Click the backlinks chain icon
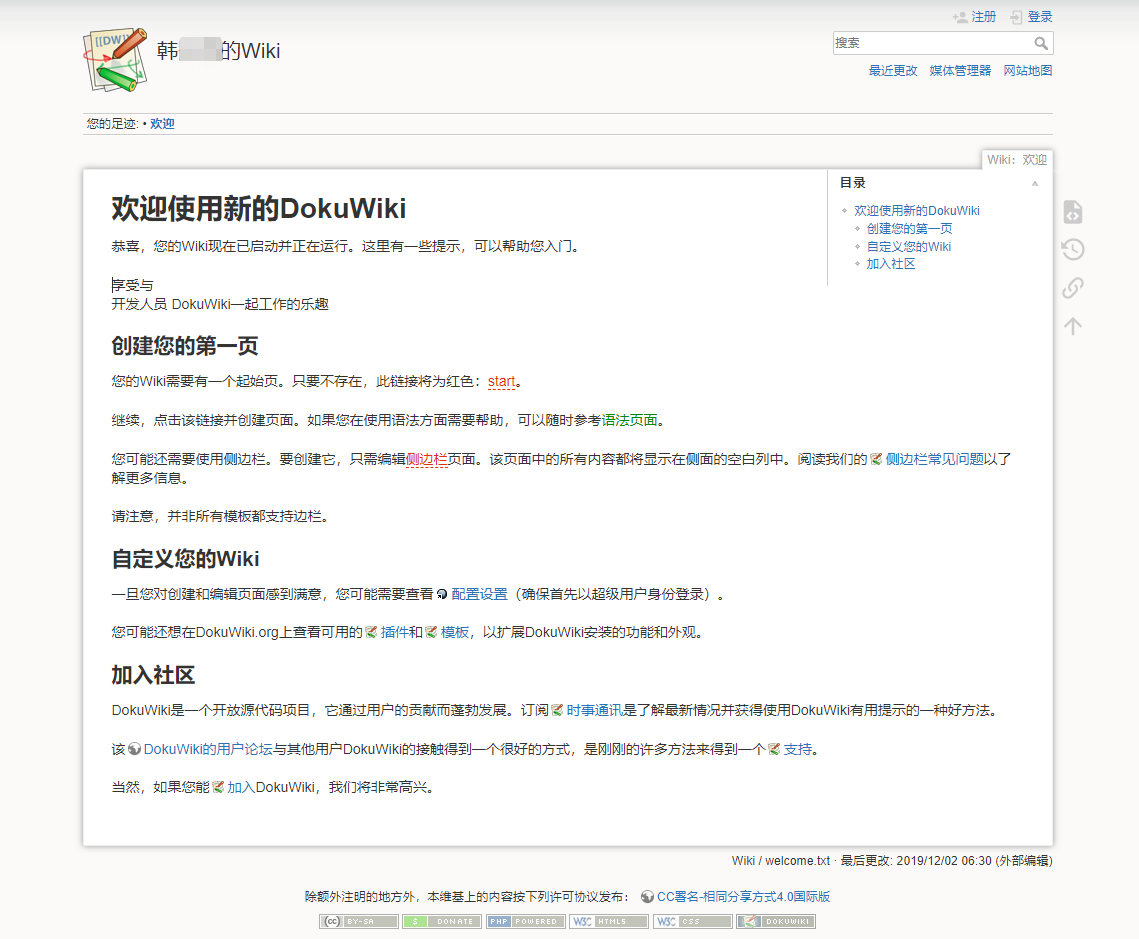 (x=1073, y=288)
